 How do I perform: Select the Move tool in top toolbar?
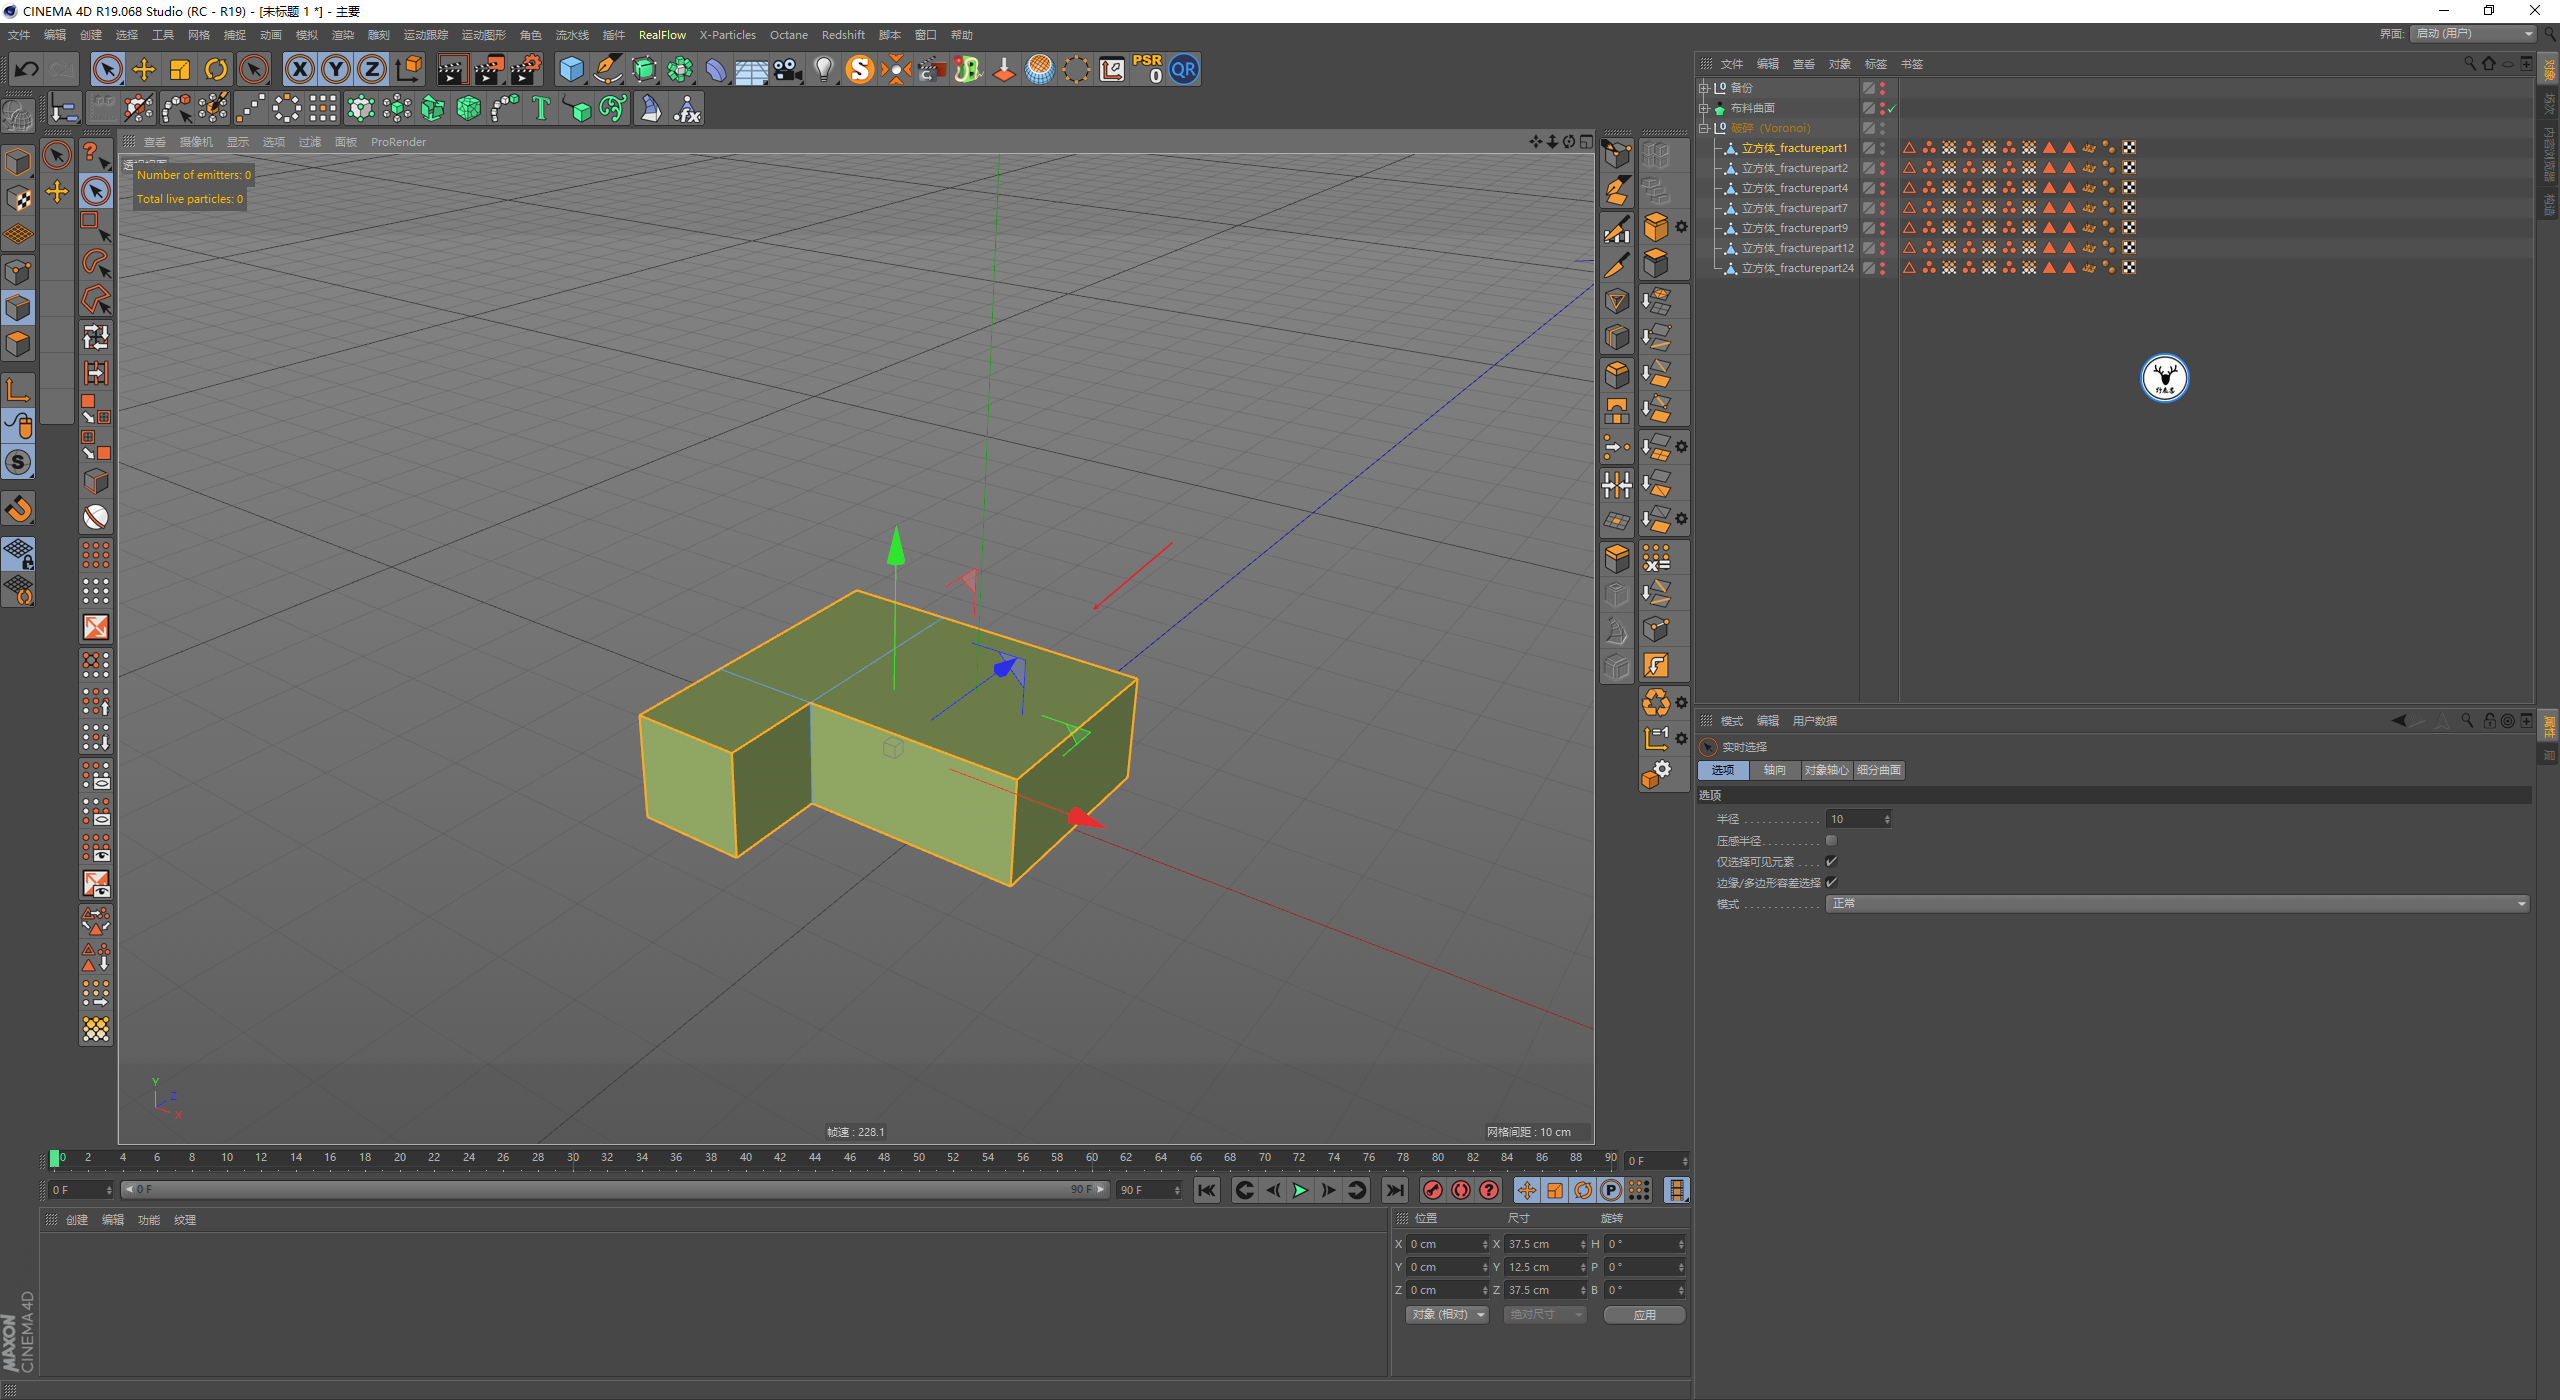point(144,69)
